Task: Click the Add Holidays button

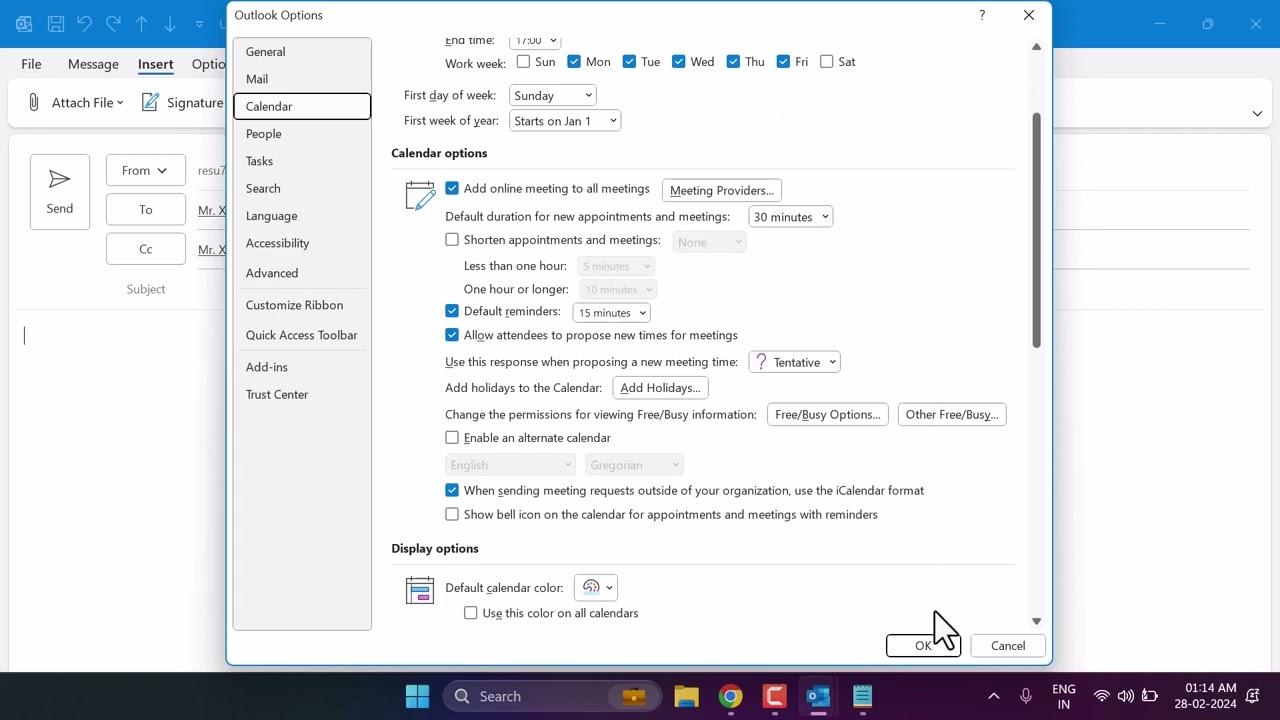Action: [x=660, y=388]
